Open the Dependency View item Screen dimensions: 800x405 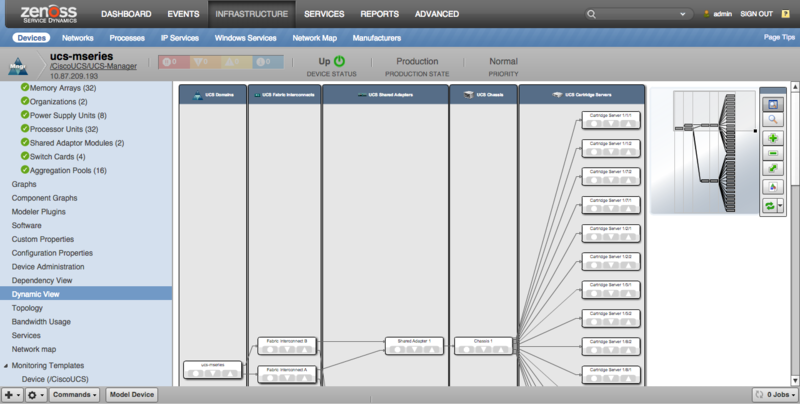coord(42,281)
